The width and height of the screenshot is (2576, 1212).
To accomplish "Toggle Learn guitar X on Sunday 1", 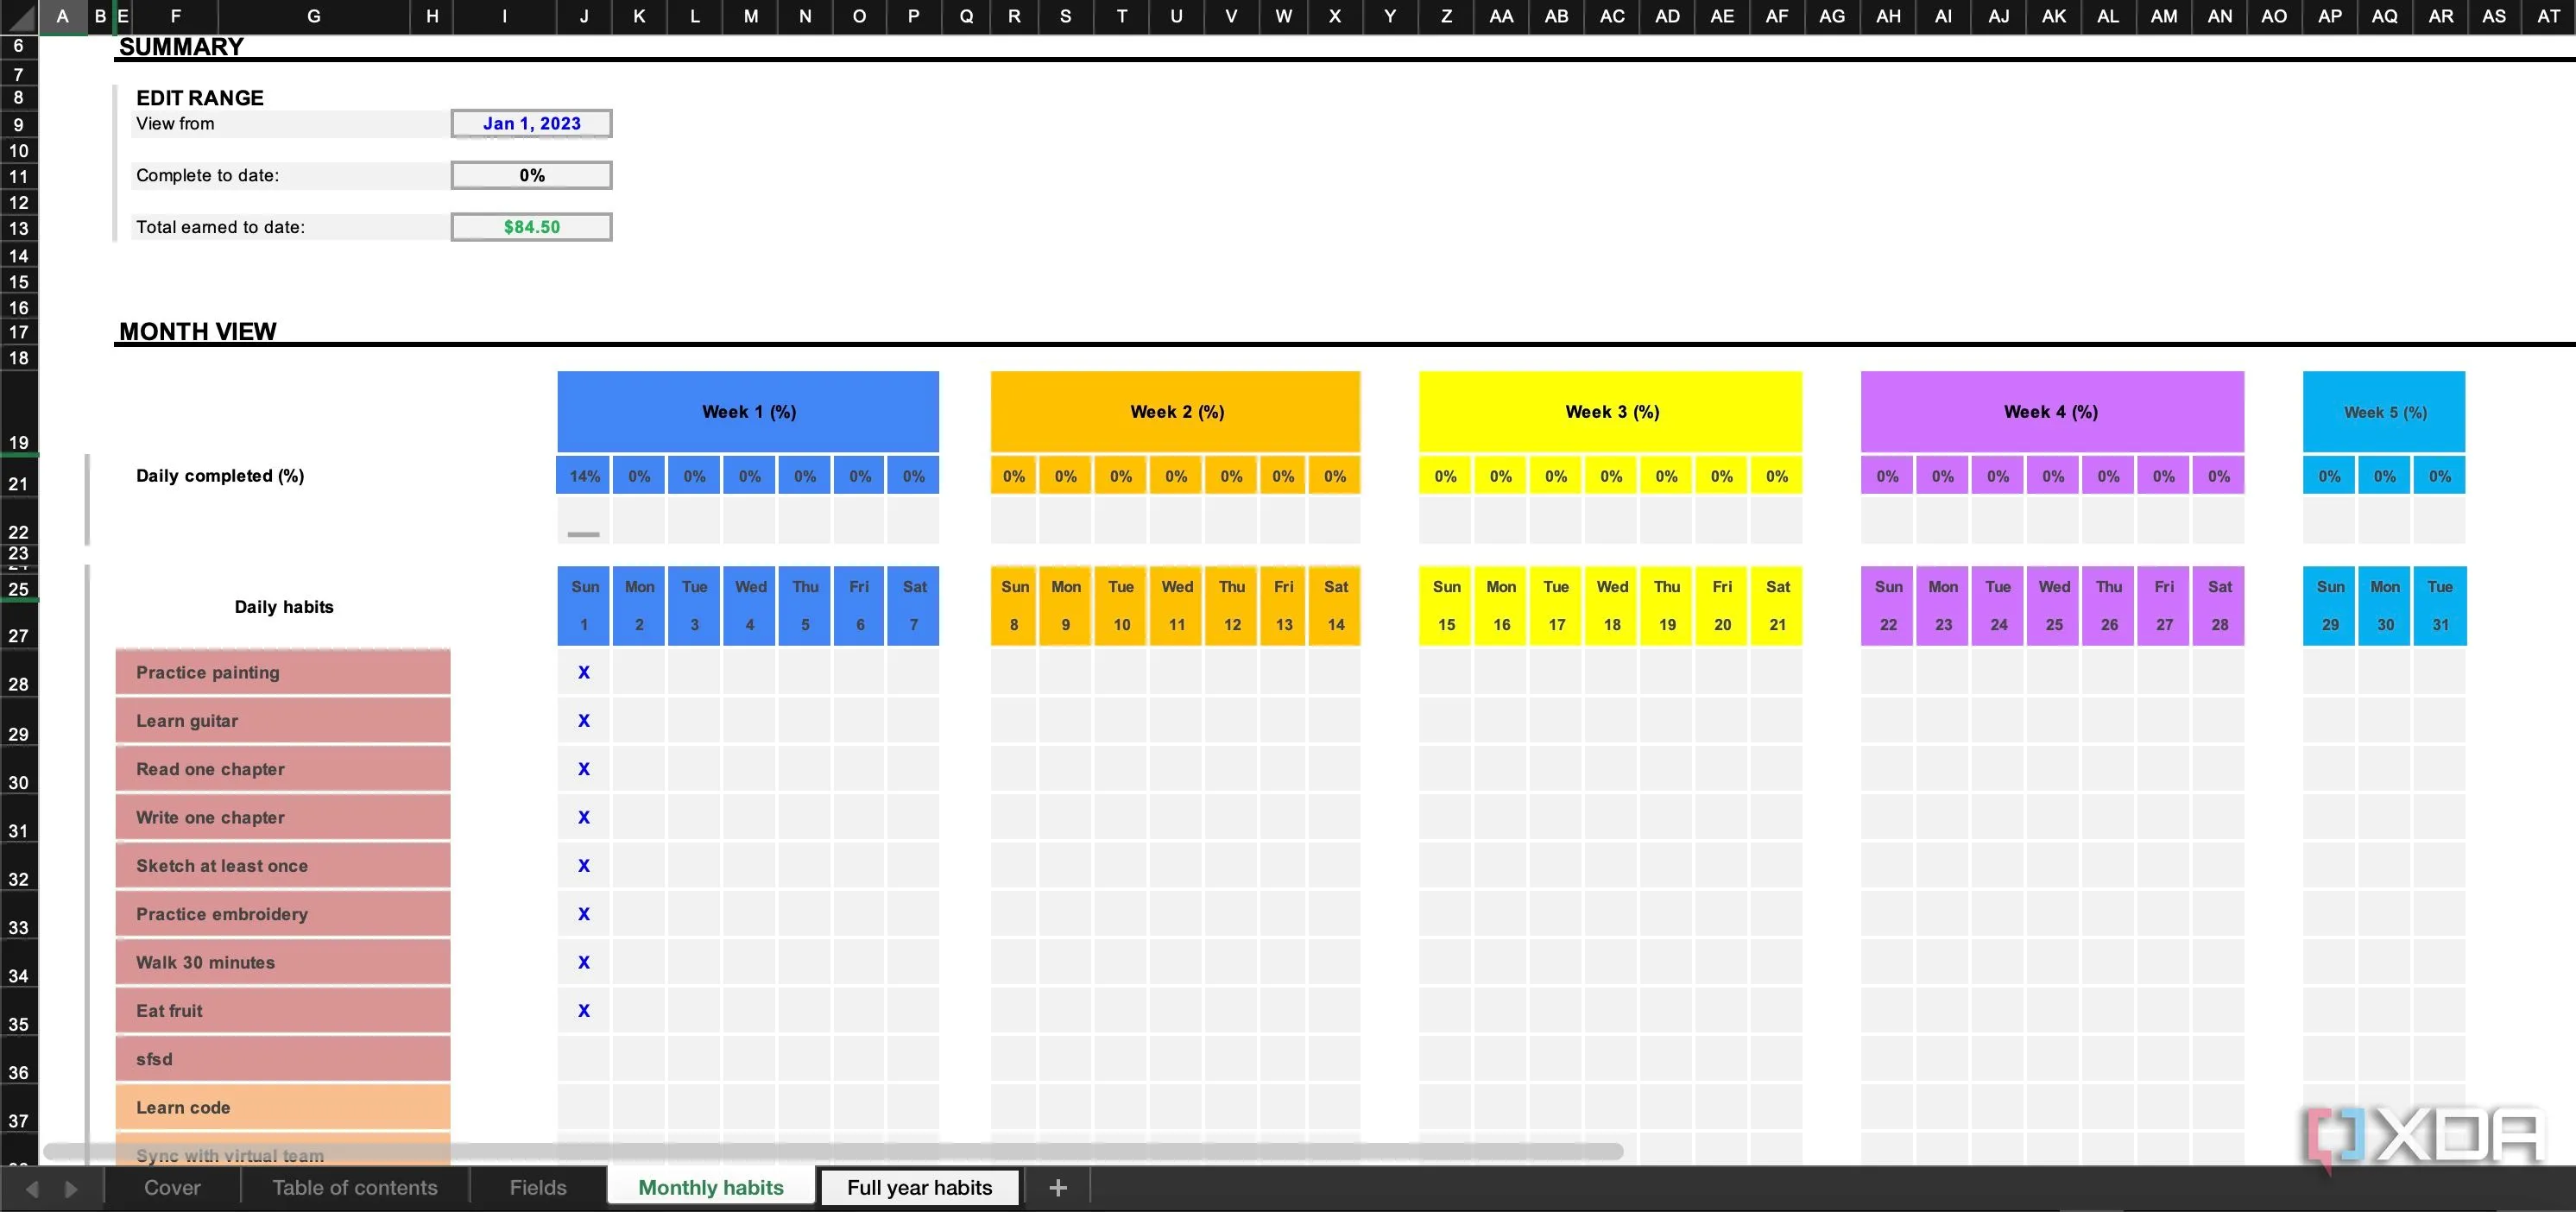I will 584,720.
